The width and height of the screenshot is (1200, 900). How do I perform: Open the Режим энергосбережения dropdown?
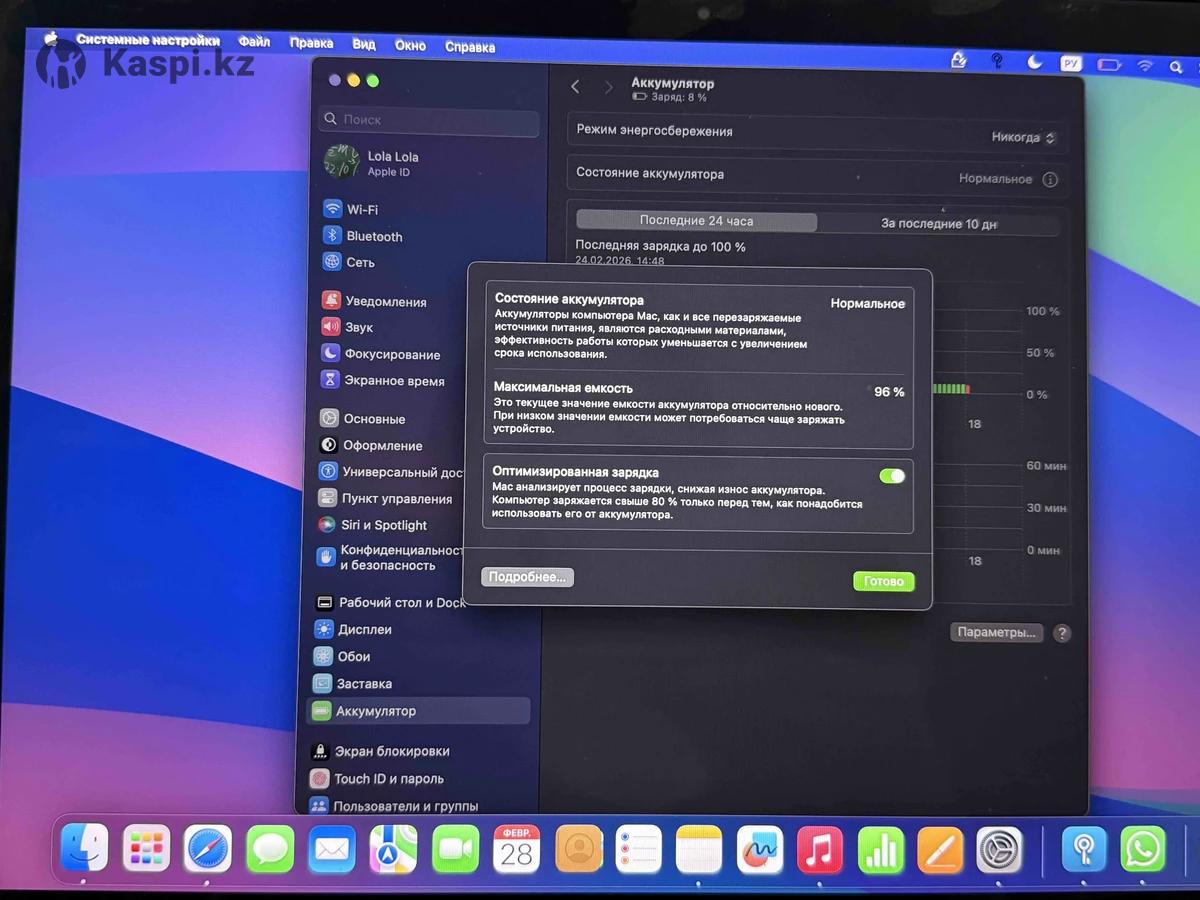(x=1023, y=137)
